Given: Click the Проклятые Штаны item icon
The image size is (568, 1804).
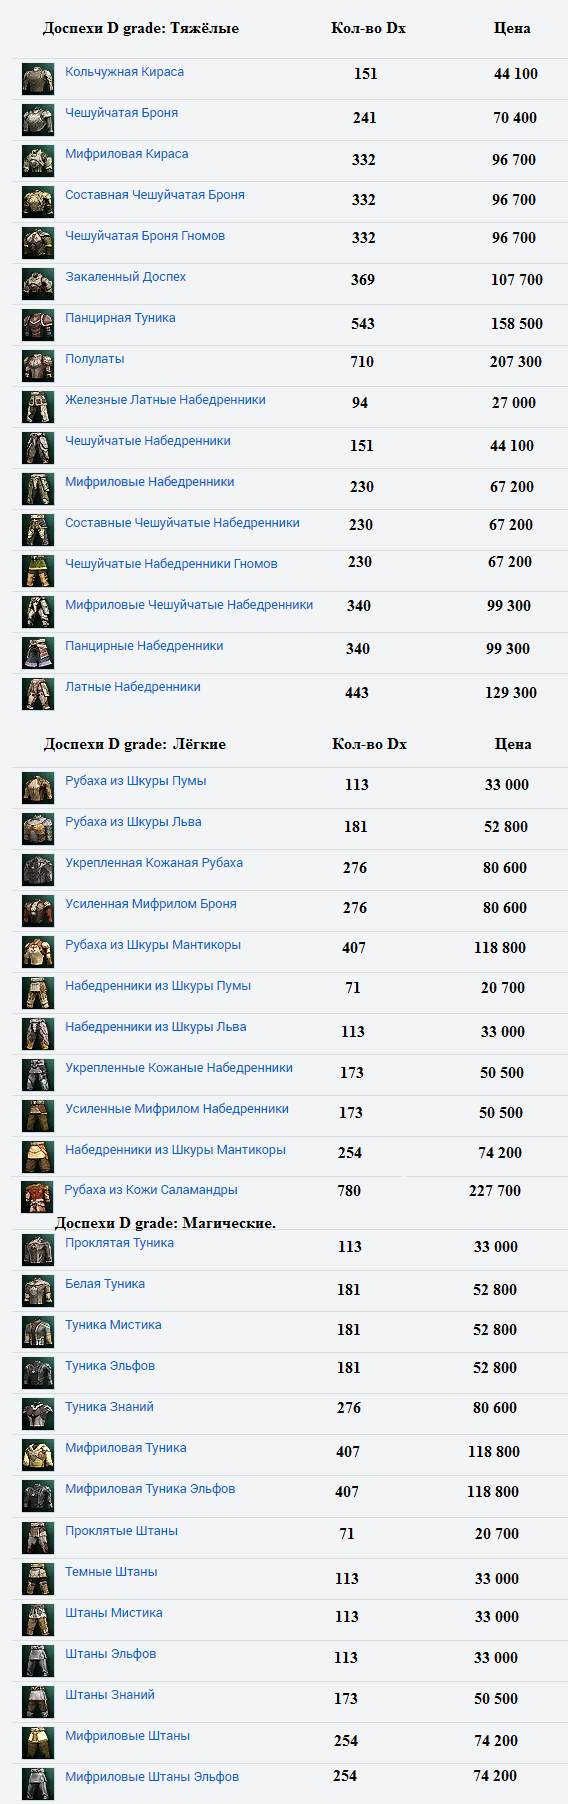Looking at the screenshot, I should tap(38, 1538).
